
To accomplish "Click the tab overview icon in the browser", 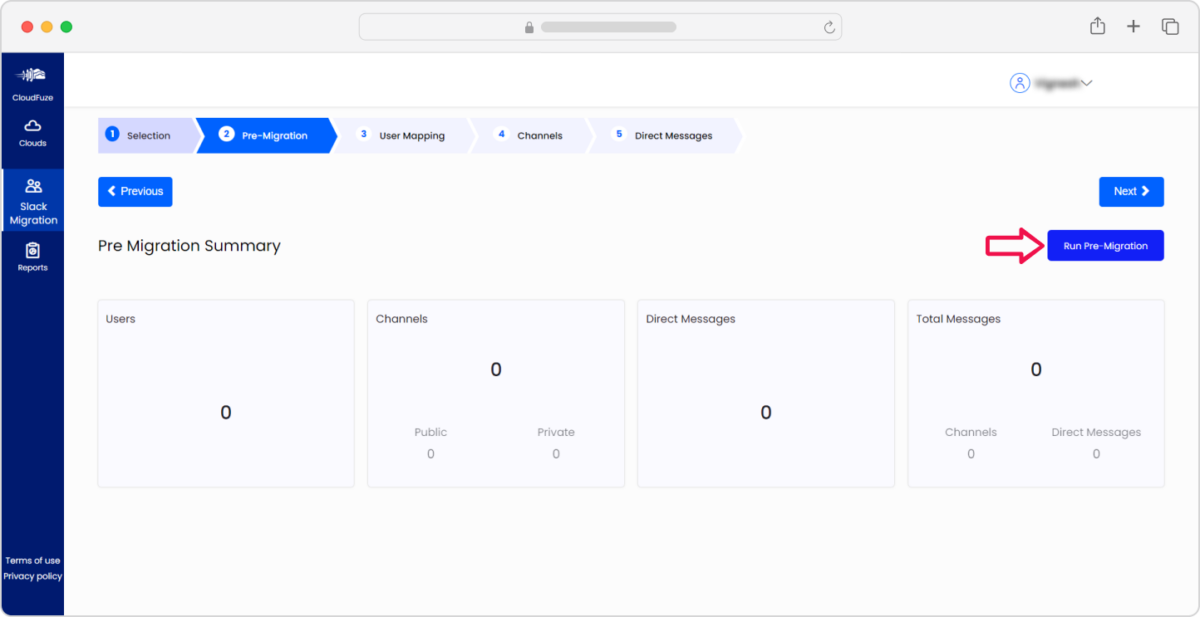I will (x=1170, y=26).
